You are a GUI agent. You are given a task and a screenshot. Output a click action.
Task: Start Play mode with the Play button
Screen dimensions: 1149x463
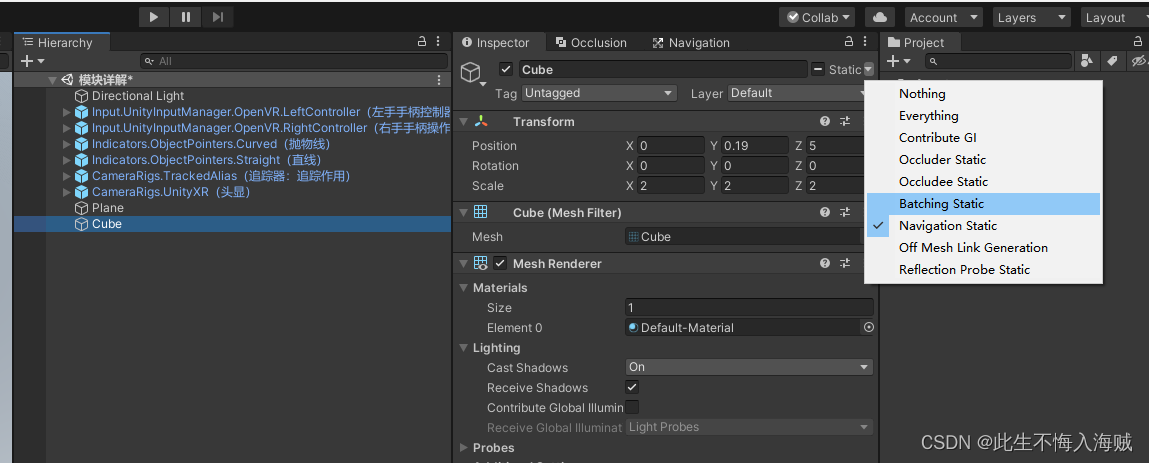point(154,17)
